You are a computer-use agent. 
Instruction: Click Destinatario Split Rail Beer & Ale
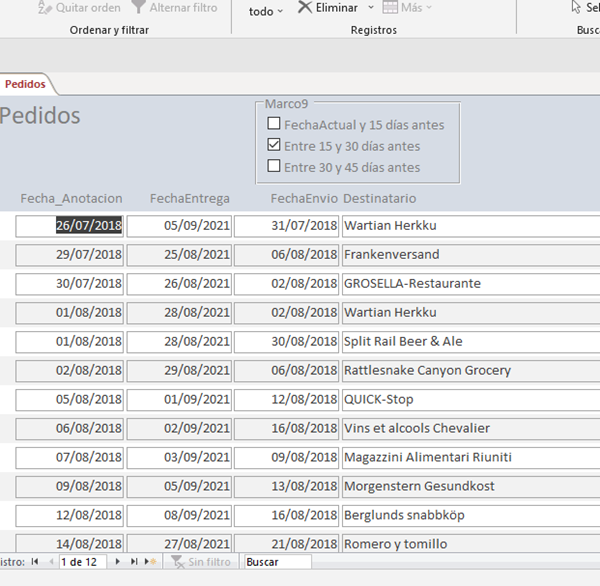click(x=471, y=342)
